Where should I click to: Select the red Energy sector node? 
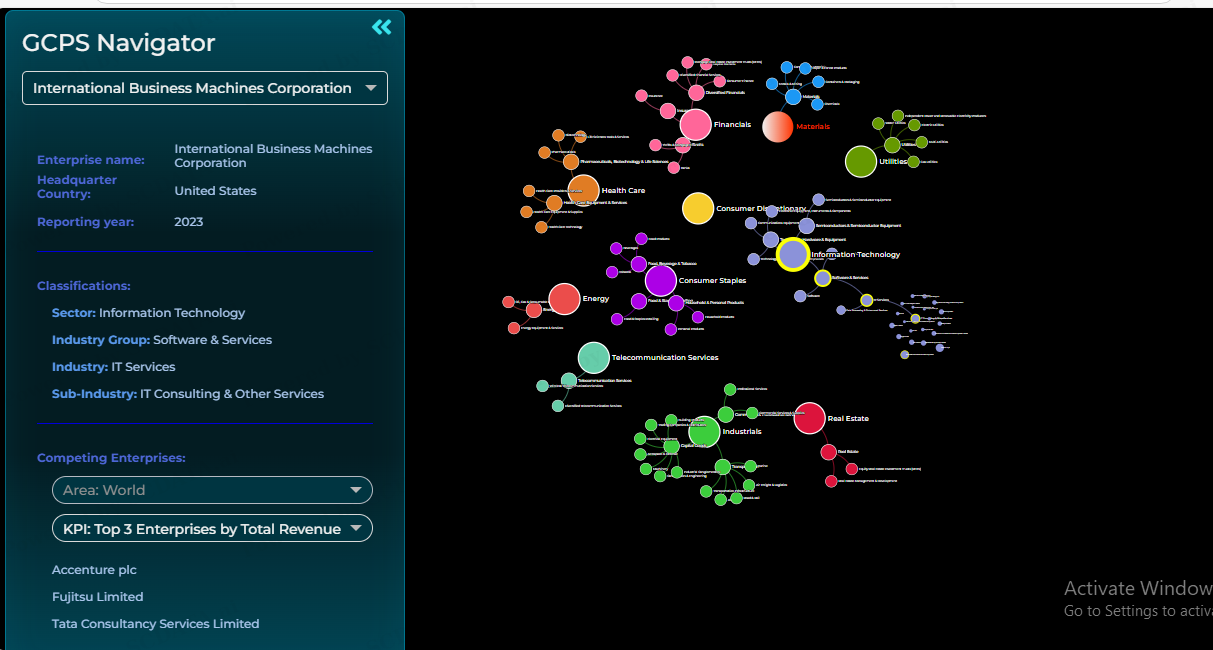(565, 299)
